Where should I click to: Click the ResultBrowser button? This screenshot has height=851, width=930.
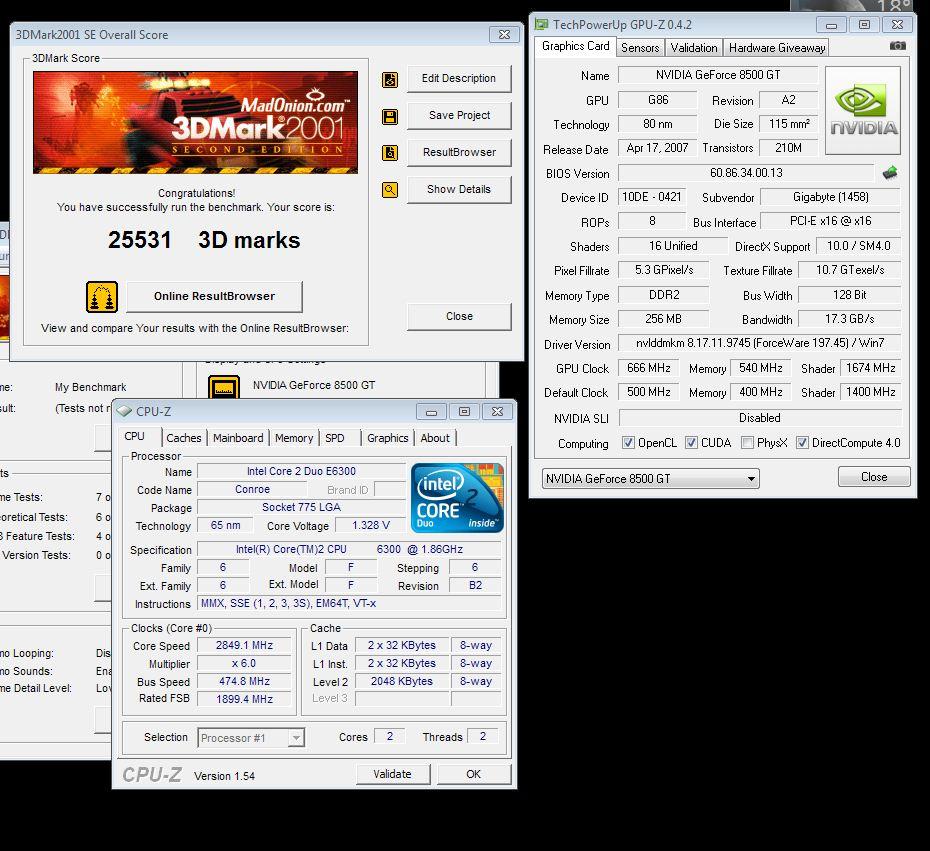[x=458, y=152]
